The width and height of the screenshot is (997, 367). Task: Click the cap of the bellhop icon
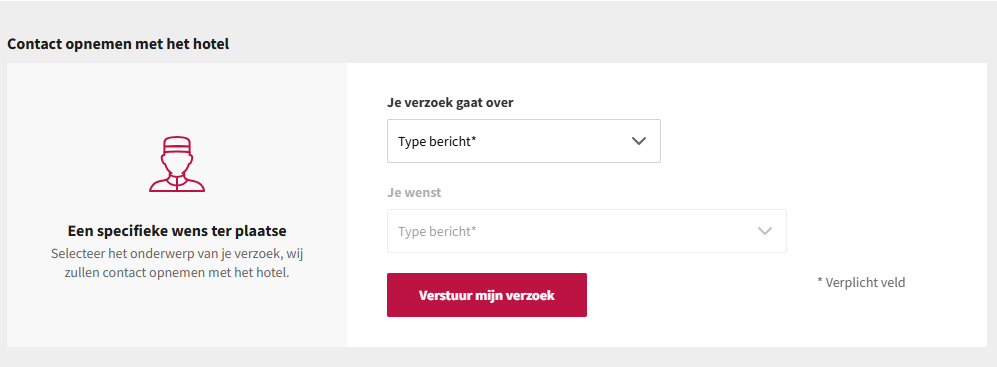(x=177, y=144)
